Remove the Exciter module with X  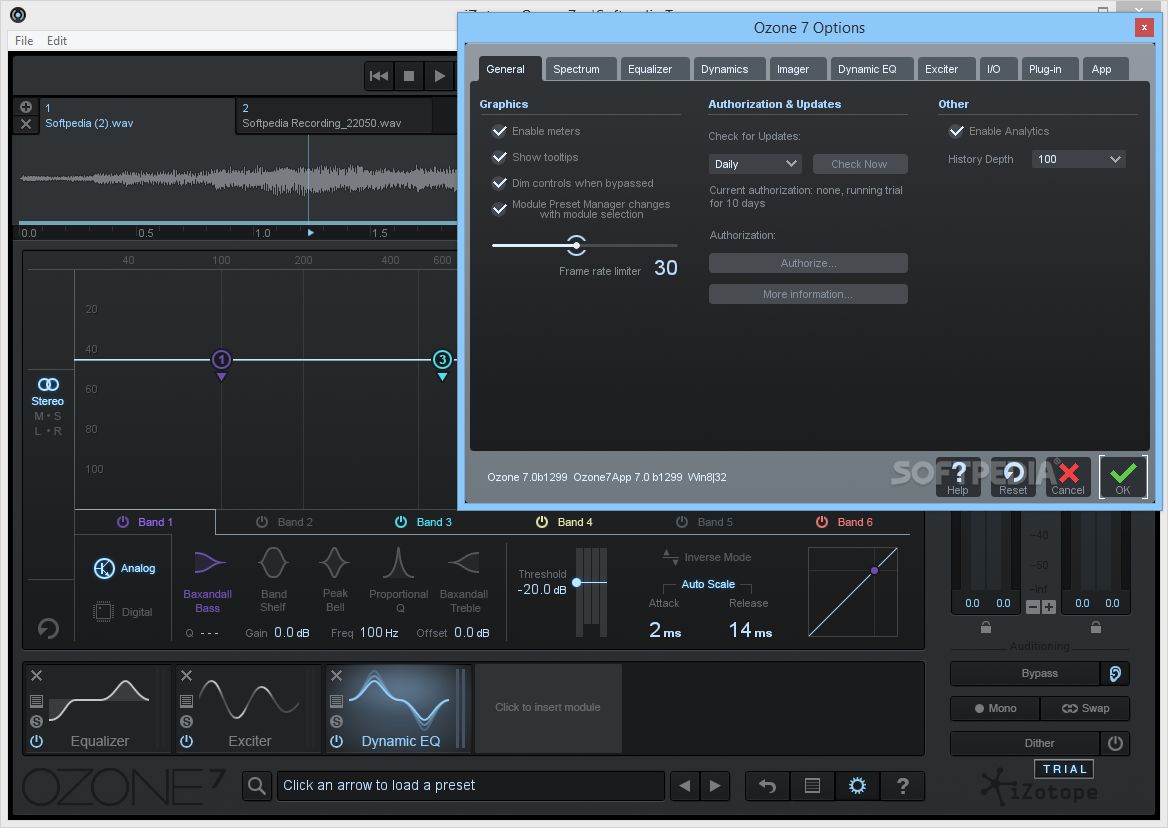pyautogui.click(x=186, y=675)
